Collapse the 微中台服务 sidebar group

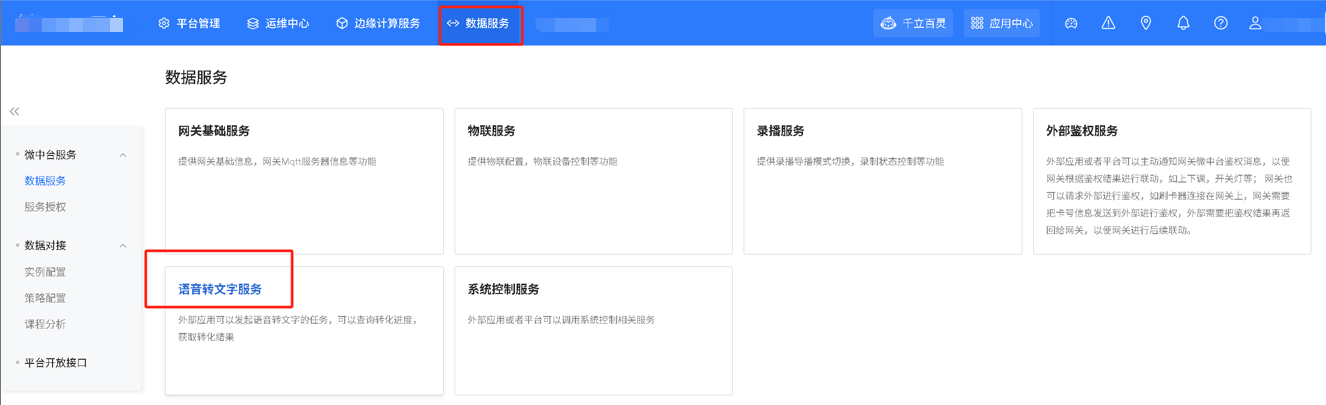coord(123,155)
